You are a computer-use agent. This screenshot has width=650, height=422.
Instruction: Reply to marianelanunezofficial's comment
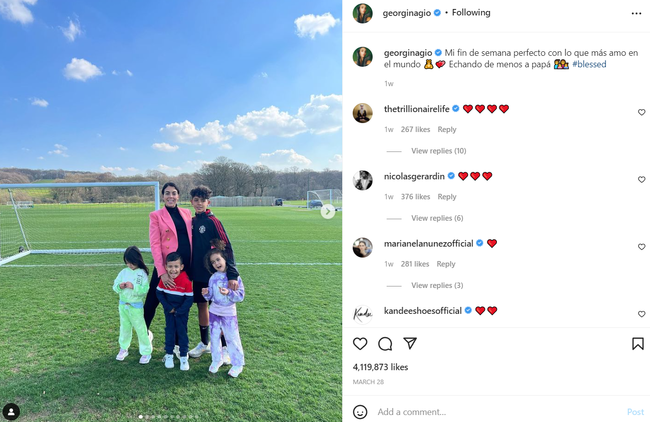click(446, 264)
